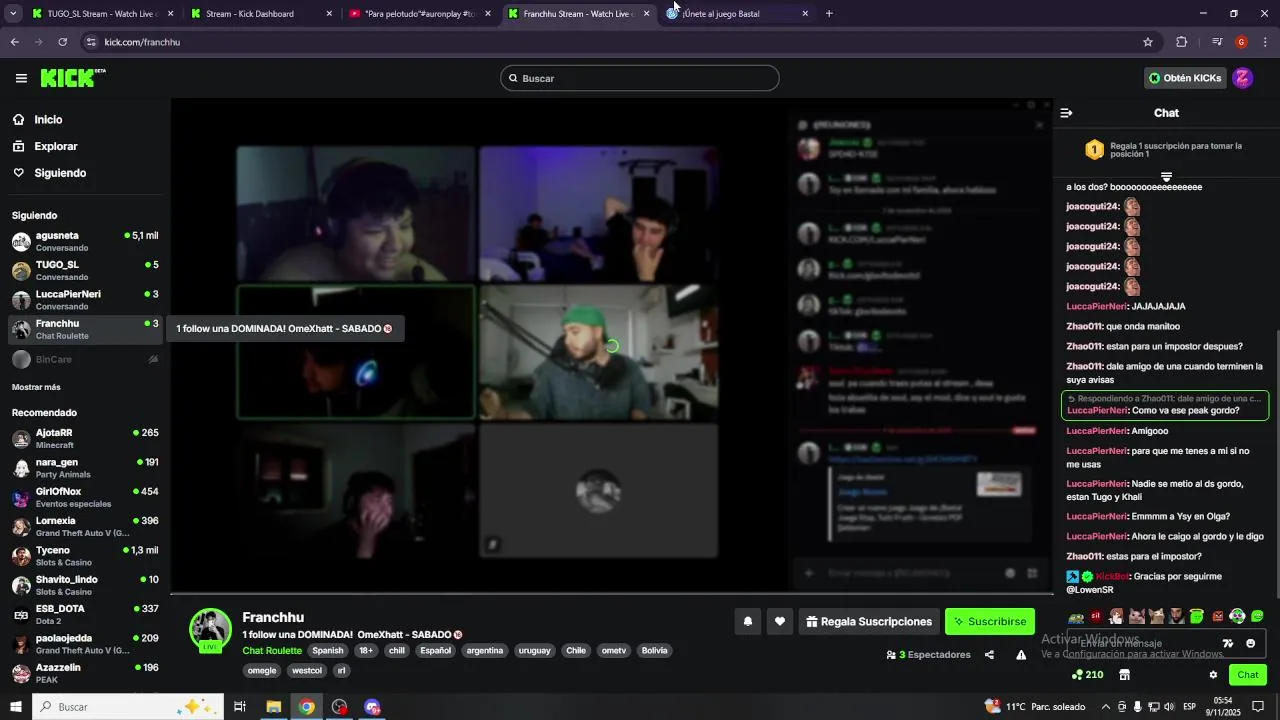
Task: Insert the red angry face quick emote
Action: pos(1217,617)
